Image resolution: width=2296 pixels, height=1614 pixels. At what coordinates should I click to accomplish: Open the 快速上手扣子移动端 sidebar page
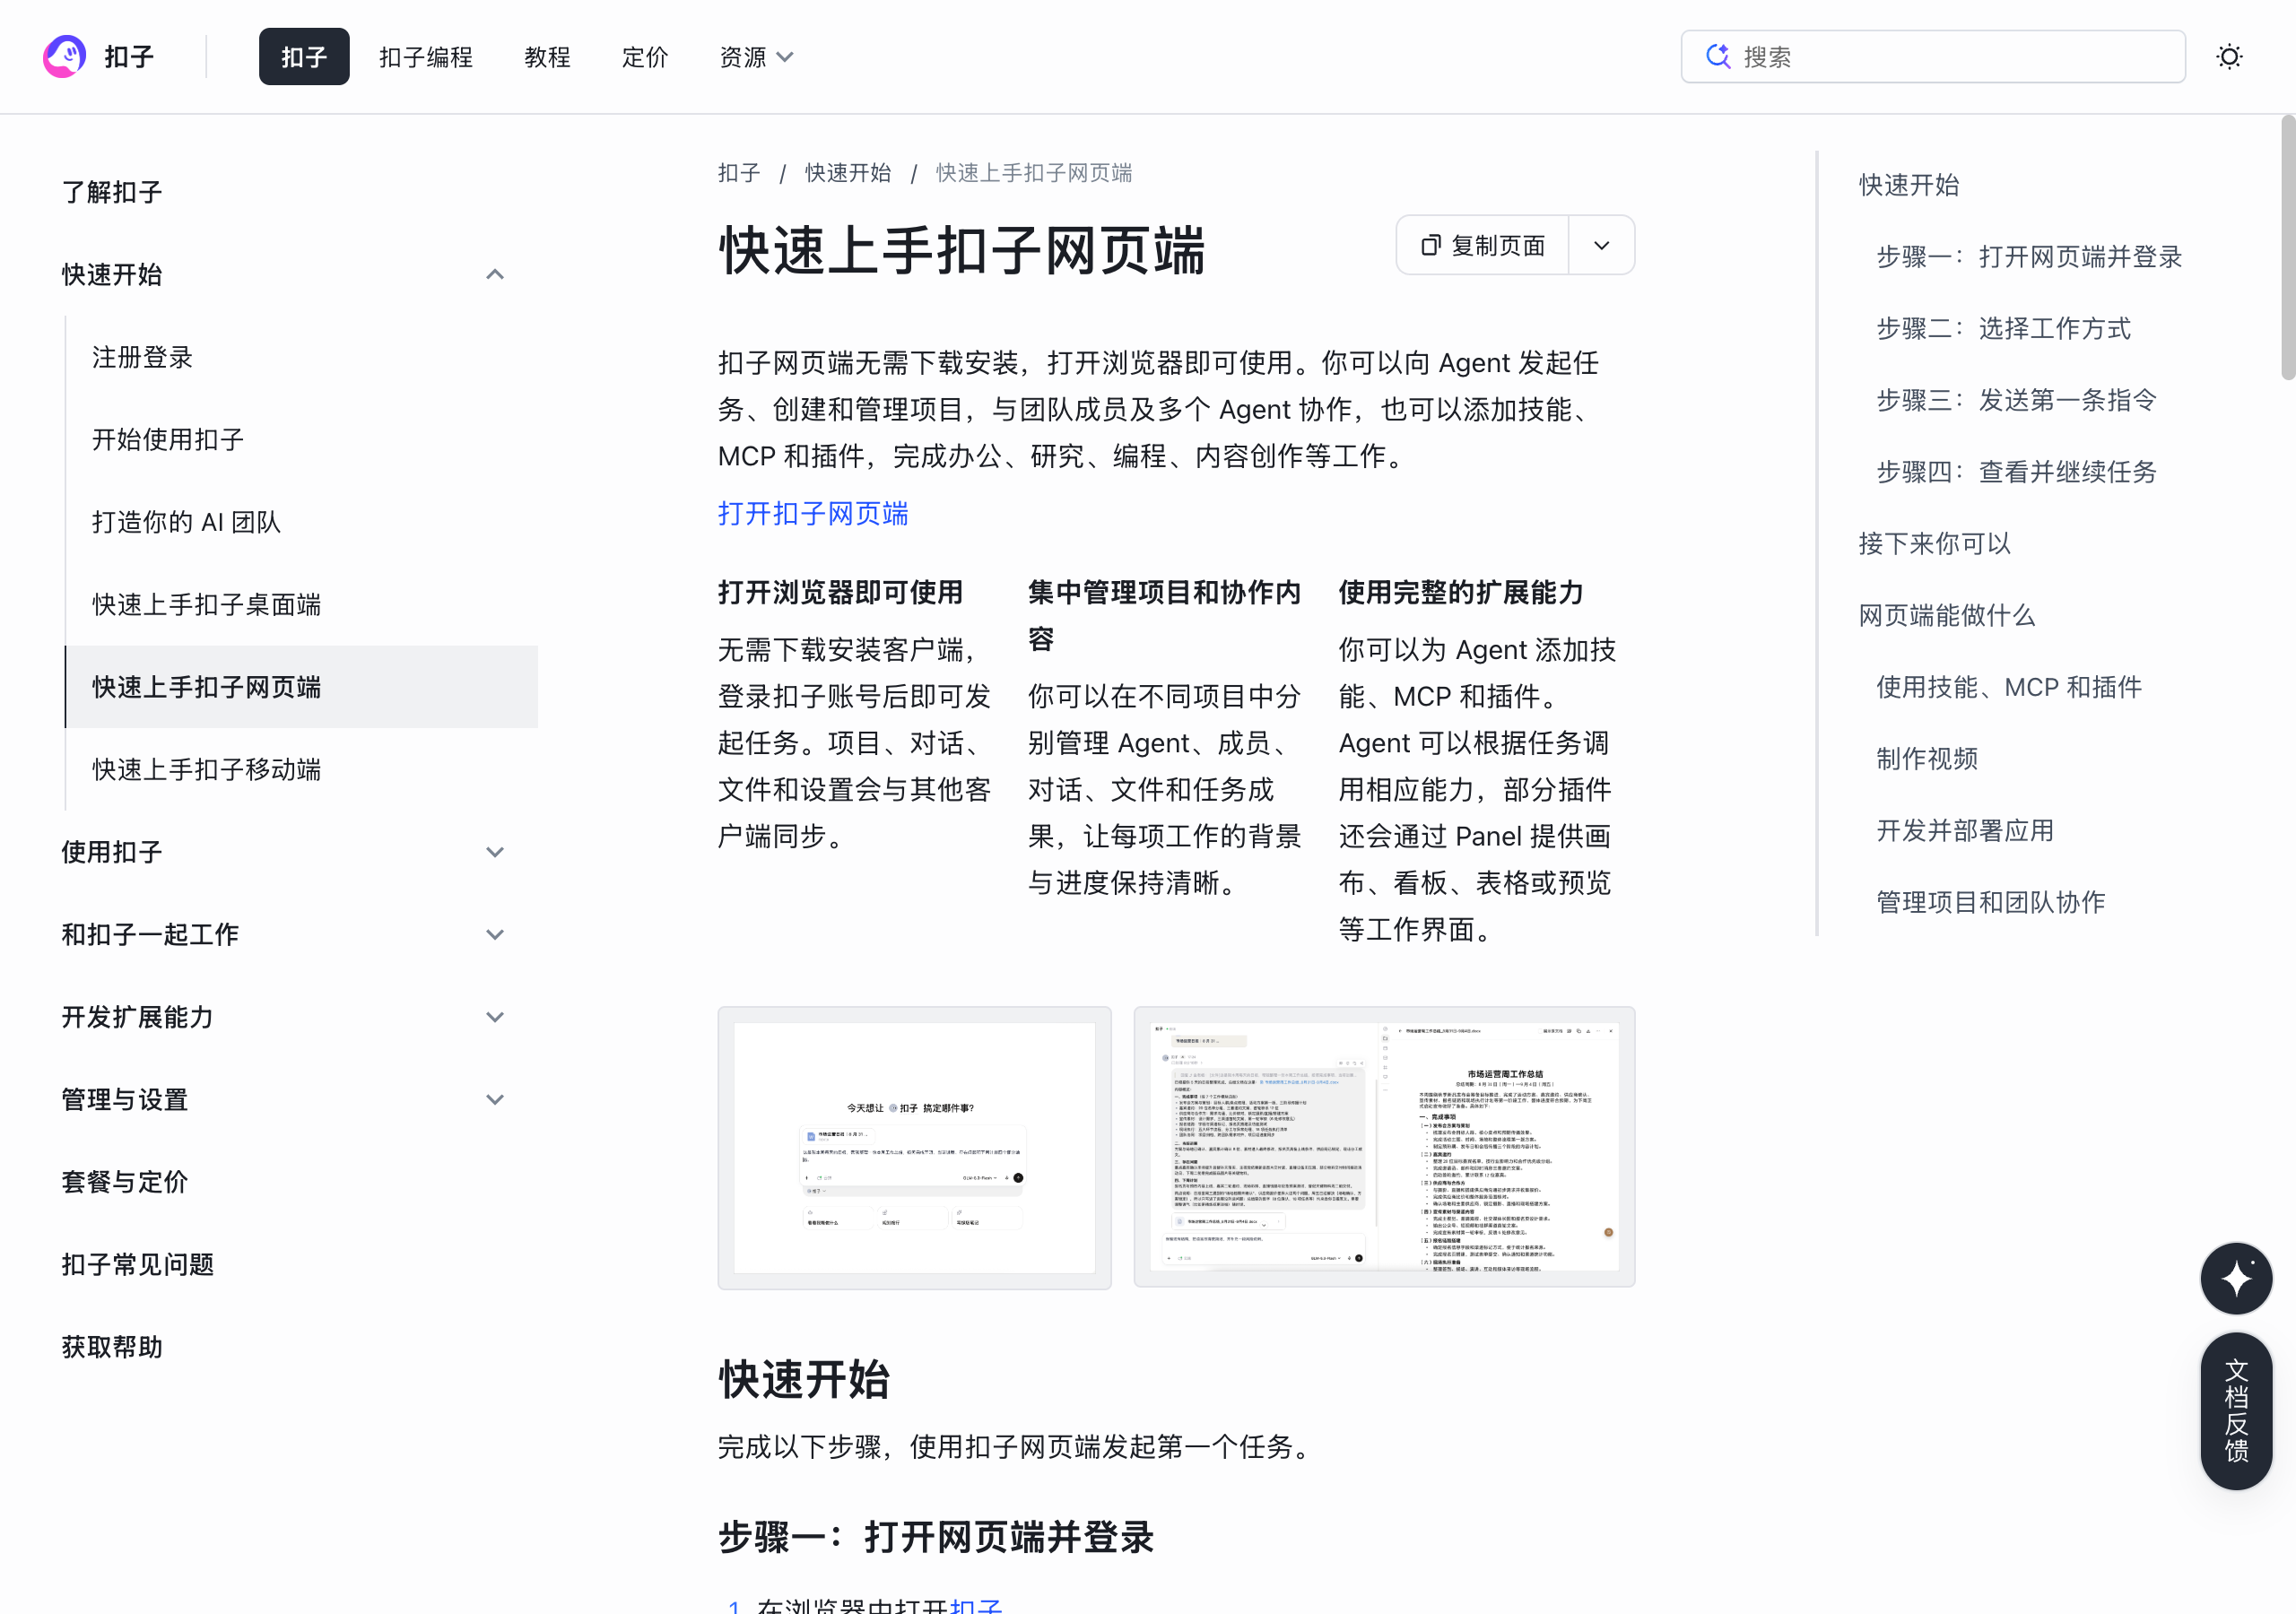pyautogui.click(x=206, y=769)
